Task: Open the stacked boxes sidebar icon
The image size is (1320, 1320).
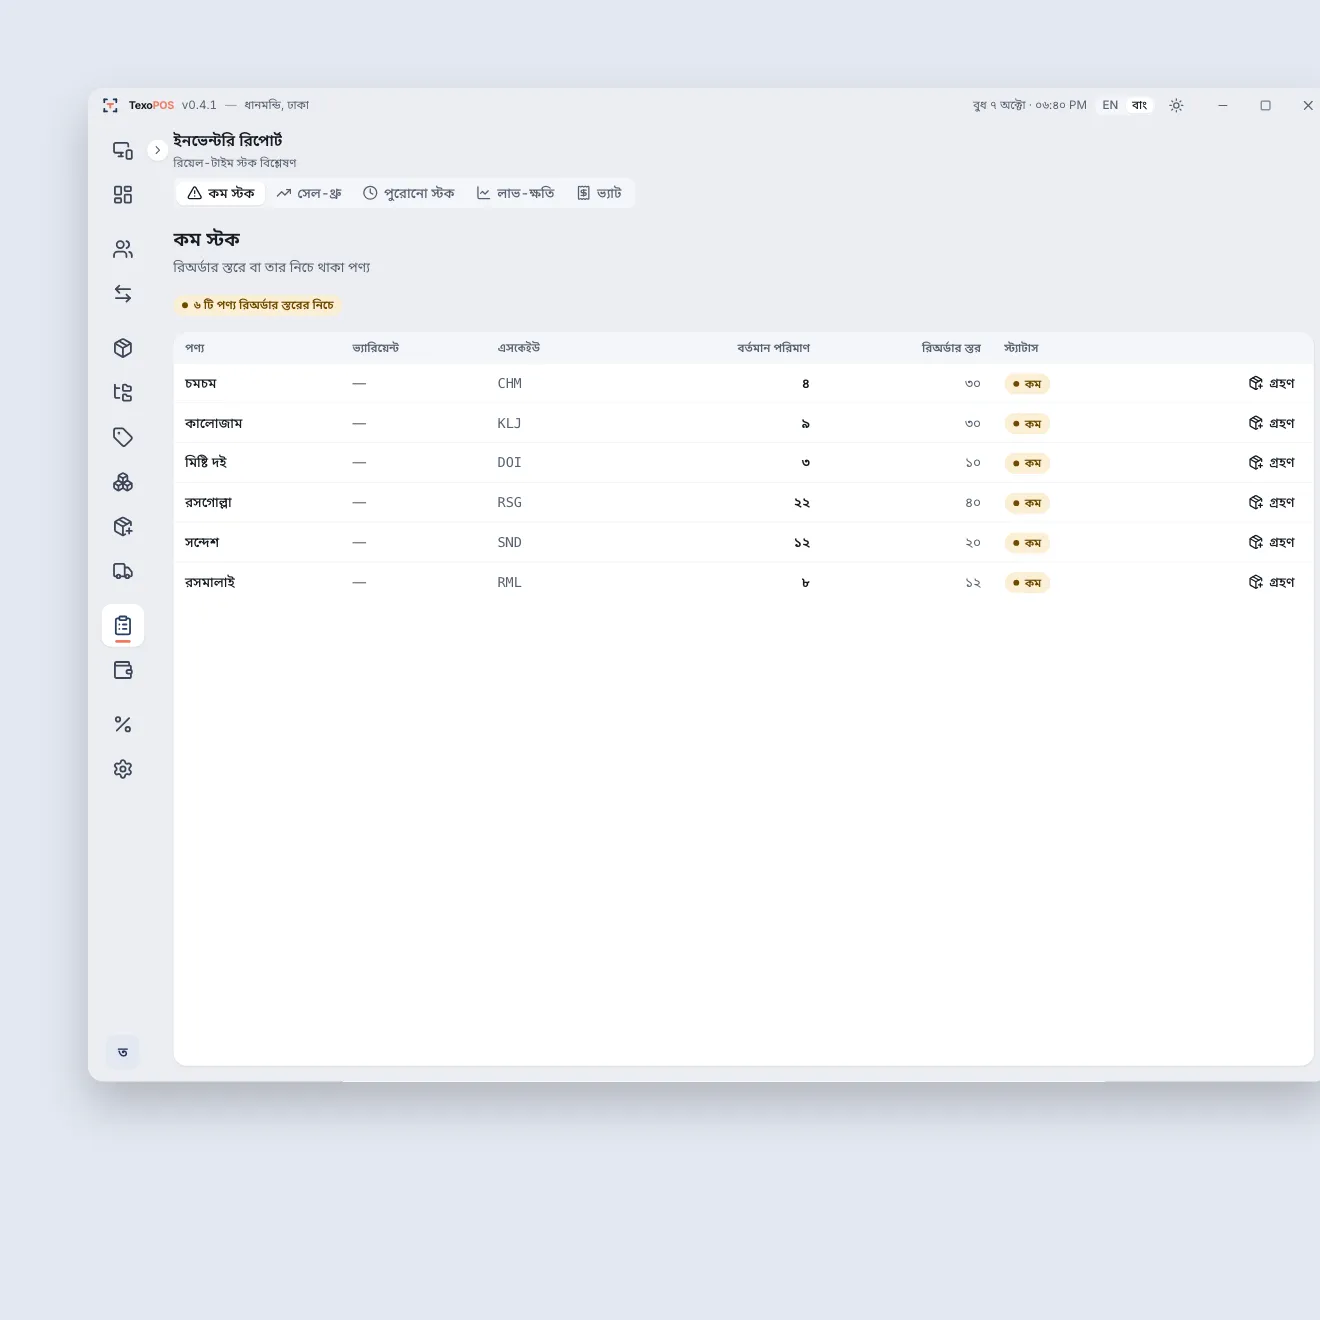Action: 123,482
